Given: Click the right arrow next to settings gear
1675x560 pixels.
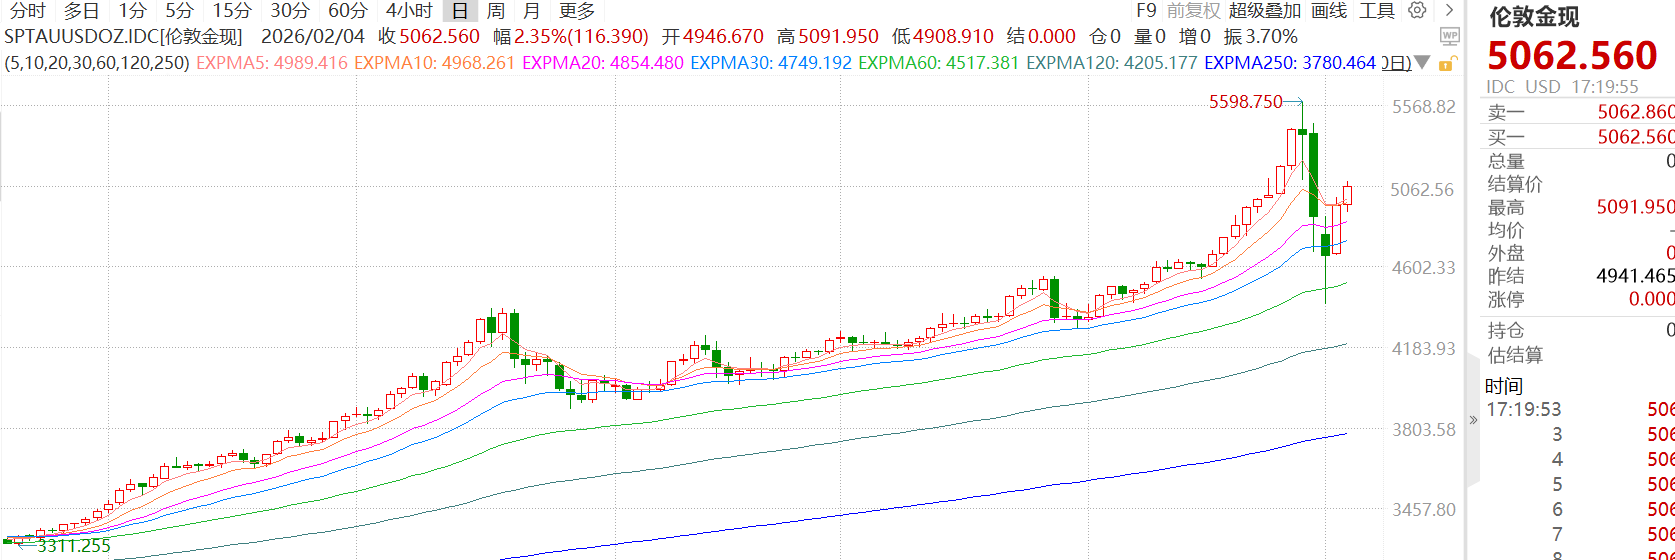Looking at the screenshot, I should (1449, 11).
